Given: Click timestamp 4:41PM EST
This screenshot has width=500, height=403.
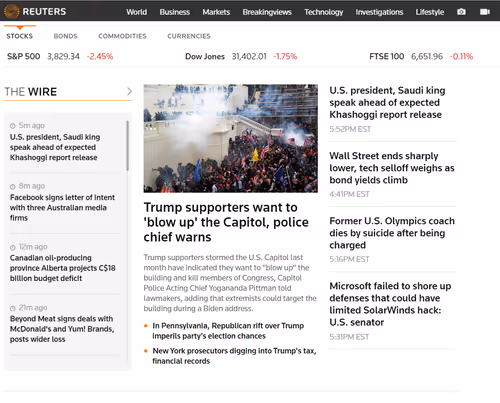Looking at the screenshot, I should pos(349,194).
